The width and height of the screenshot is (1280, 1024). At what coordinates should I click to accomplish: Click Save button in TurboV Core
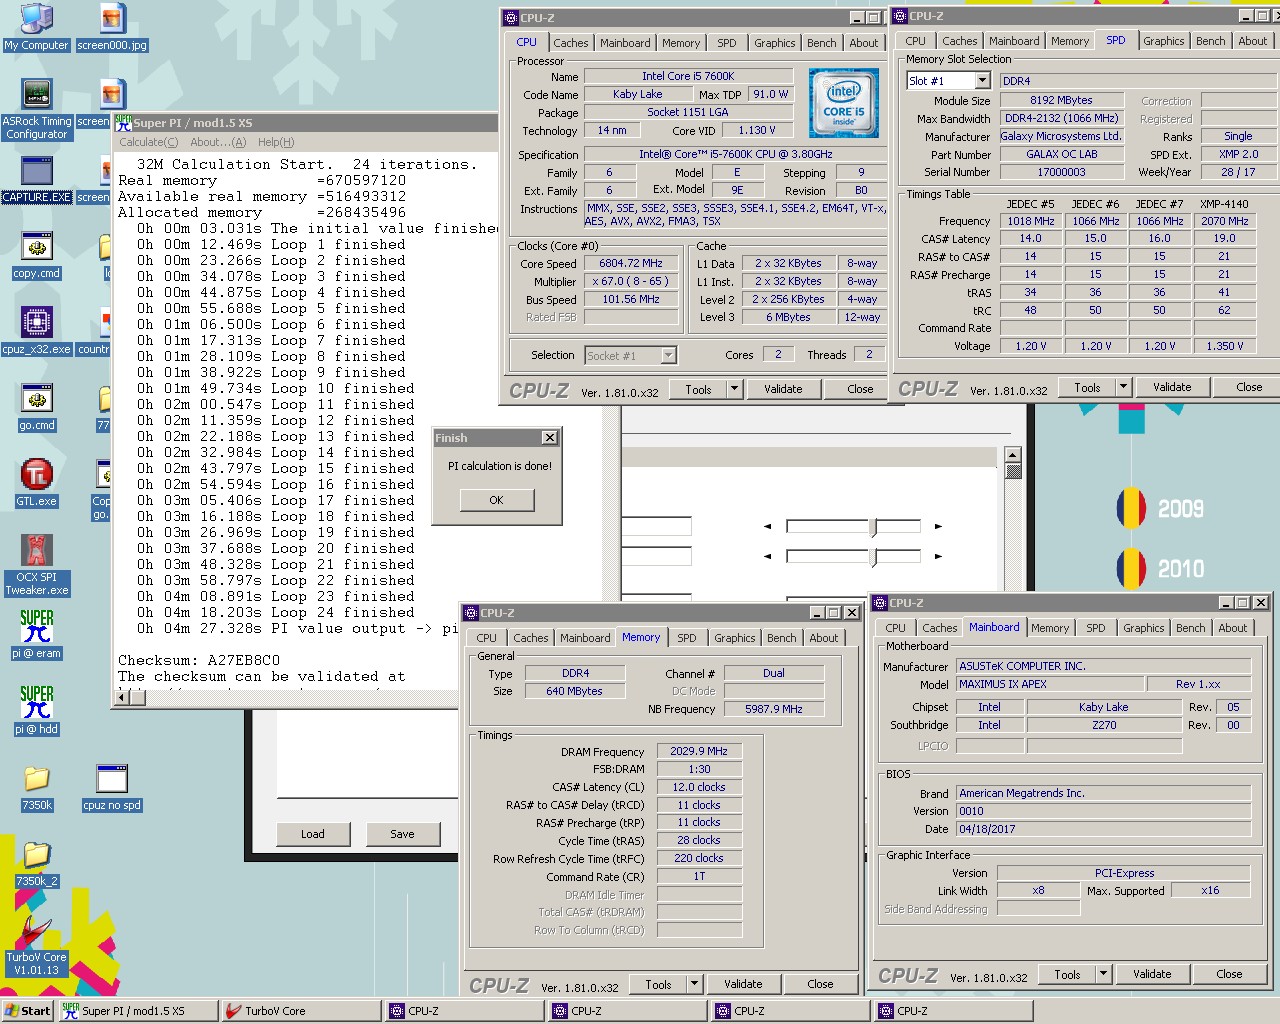[402, 834]
